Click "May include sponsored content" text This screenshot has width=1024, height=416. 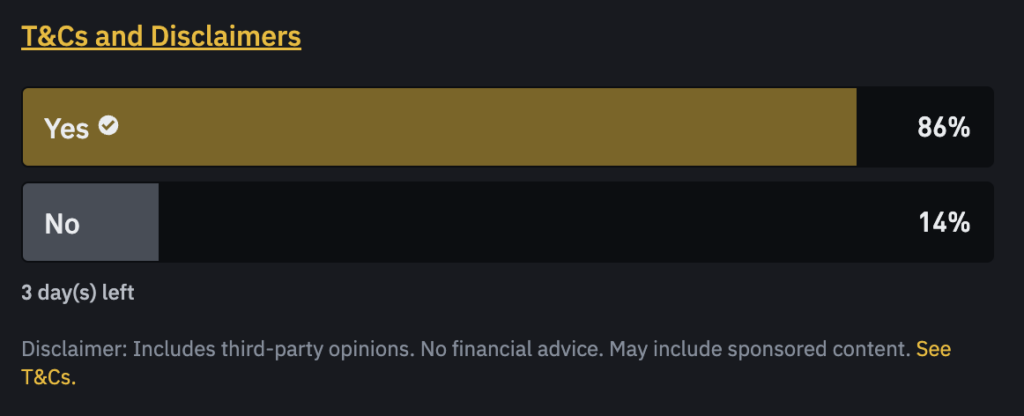tap(760, 349)
